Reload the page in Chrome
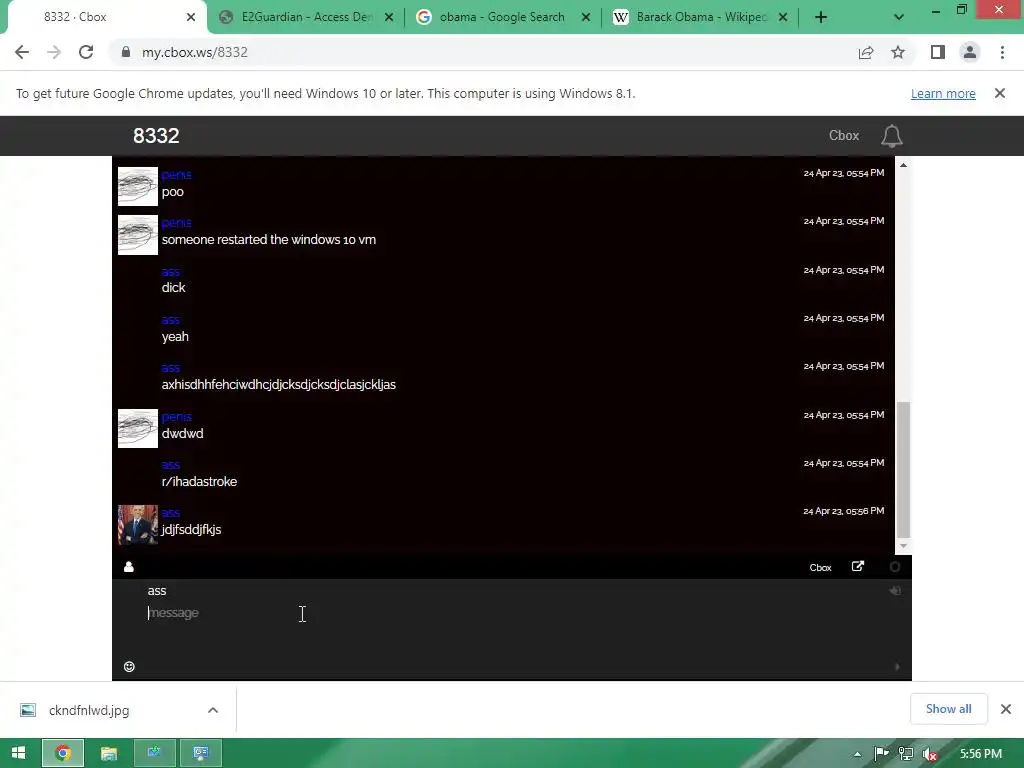1024x768 pixels. pos(86,52)
